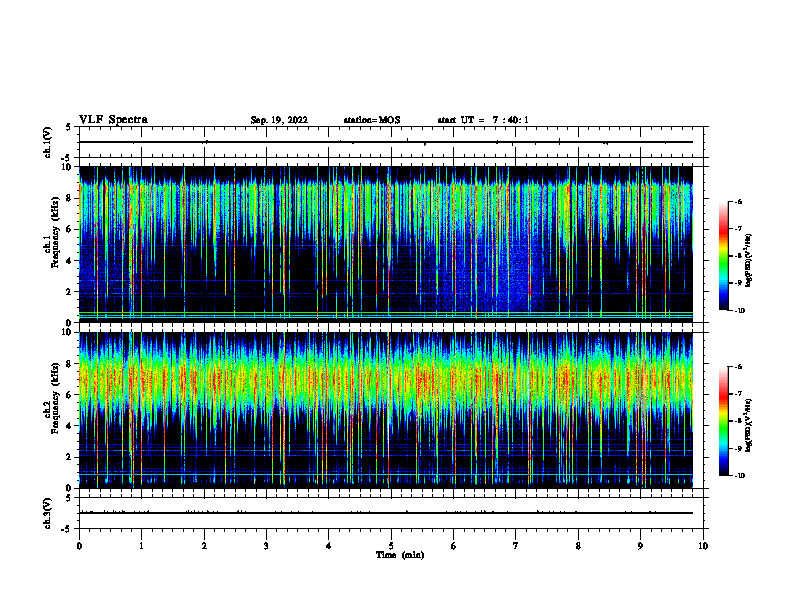Viewport: 792px width, 612px height.
Task: Select the date Sep. 19, 2022
Action: pyautogui.click(x=279, y=120)
